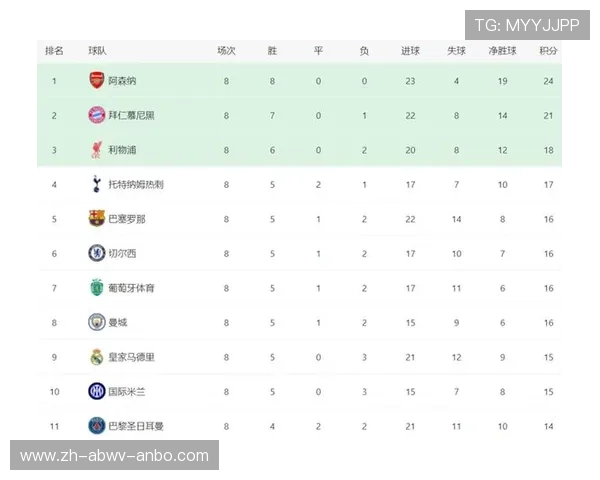Screen dimensions: 600x480
Task: Click the Sporting CP crest icon
Action: (96, 288)
